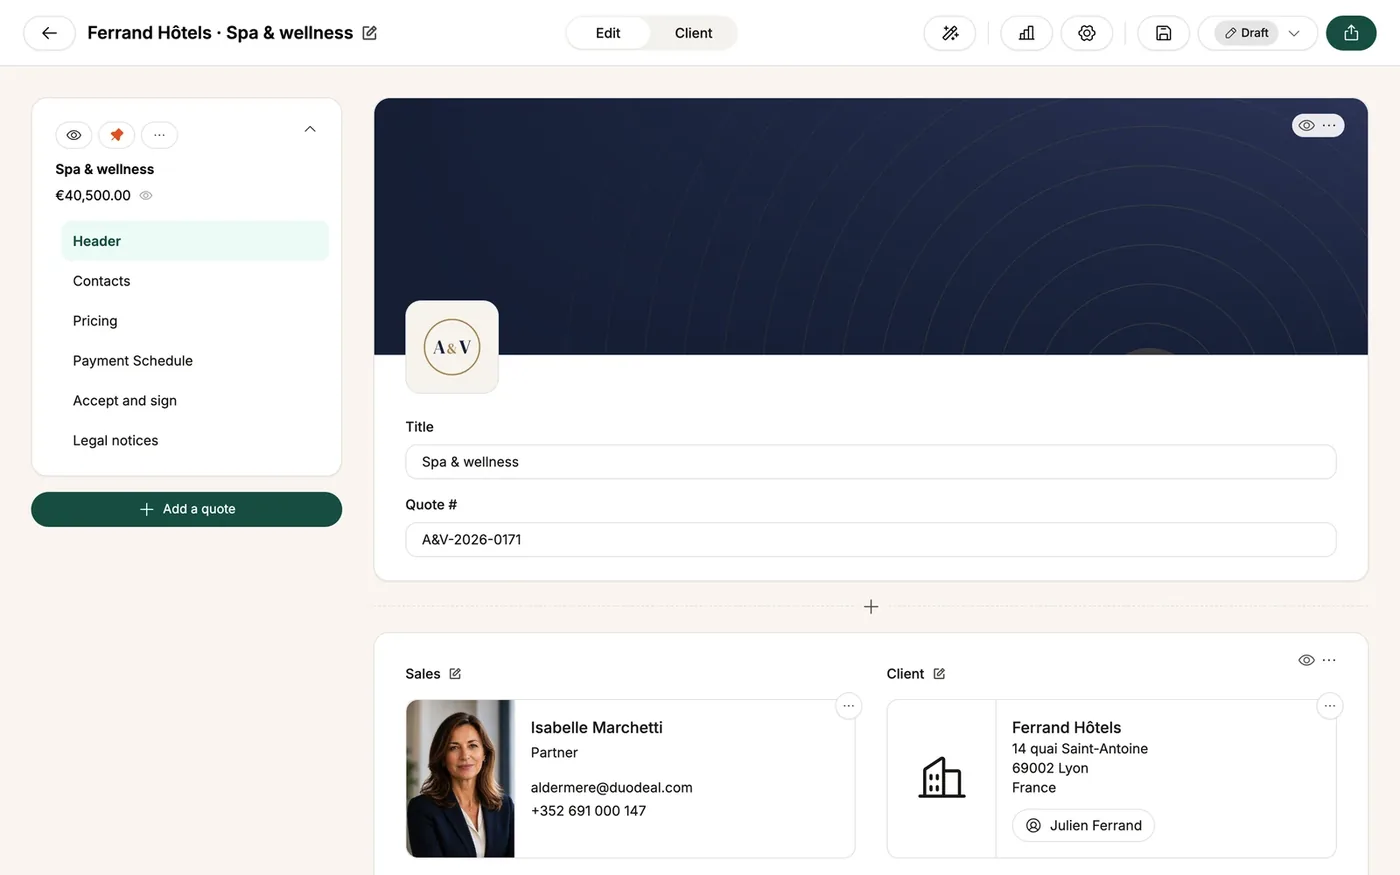Toggle contacts section visibility eye
The image size is (1400, 875).
[x=1306, y=660]
